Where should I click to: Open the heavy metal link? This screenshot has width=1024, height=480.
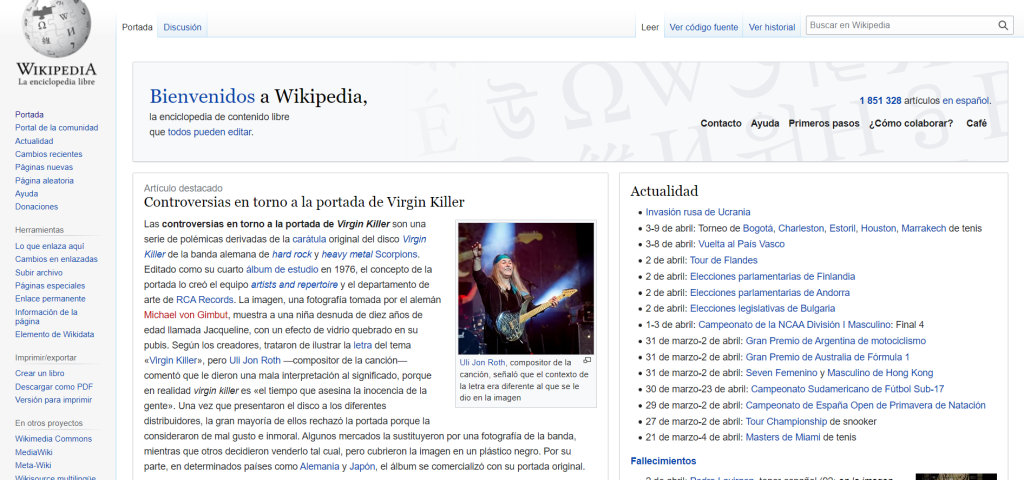(x=347, y=254)
